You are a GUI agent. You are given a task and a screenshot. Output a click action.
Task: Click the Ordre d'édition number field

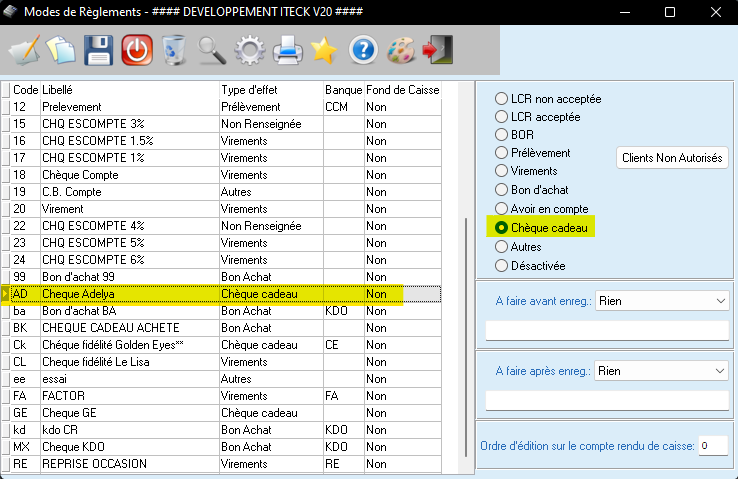coord(712,445)
